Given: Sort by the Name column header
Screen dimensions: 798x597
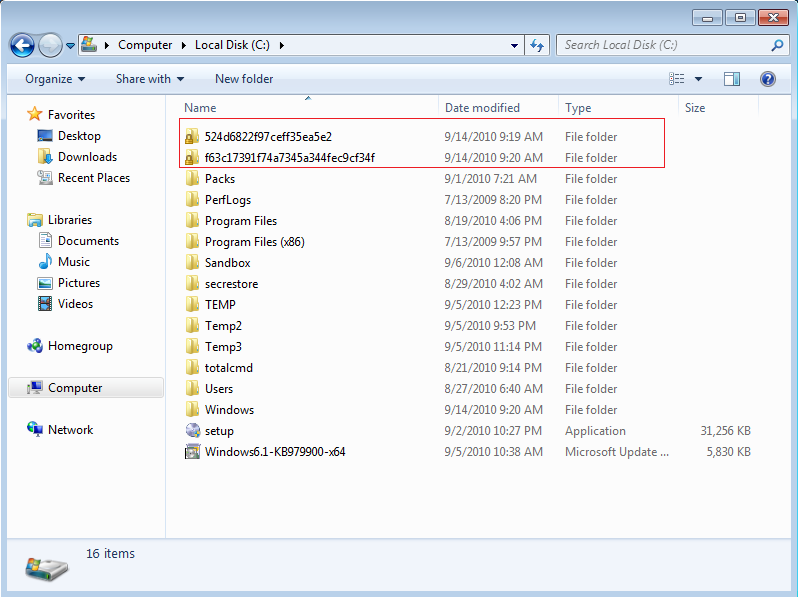Looking at the screenshot, I should coord(308,108).
